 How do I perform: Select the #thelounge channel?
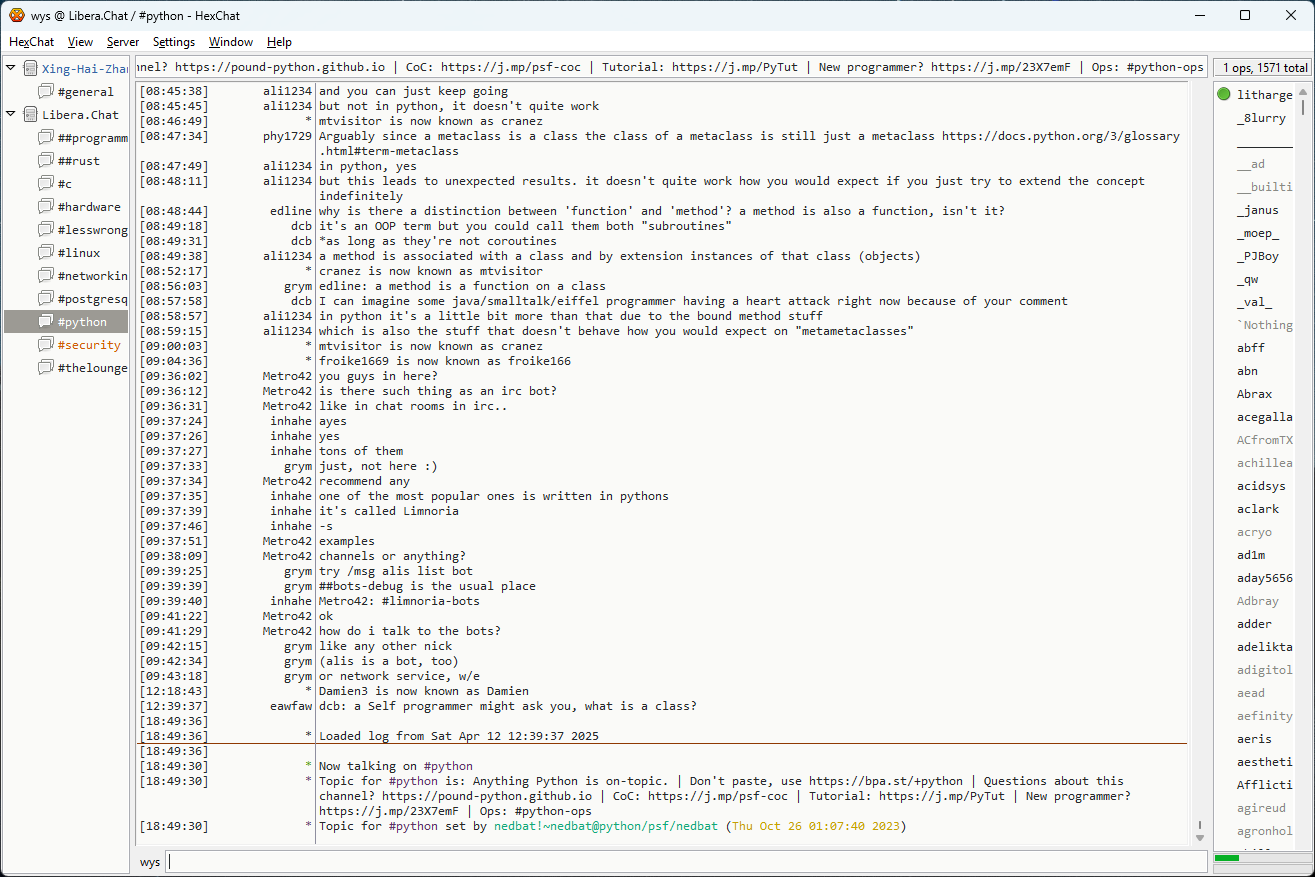(92, 368)
